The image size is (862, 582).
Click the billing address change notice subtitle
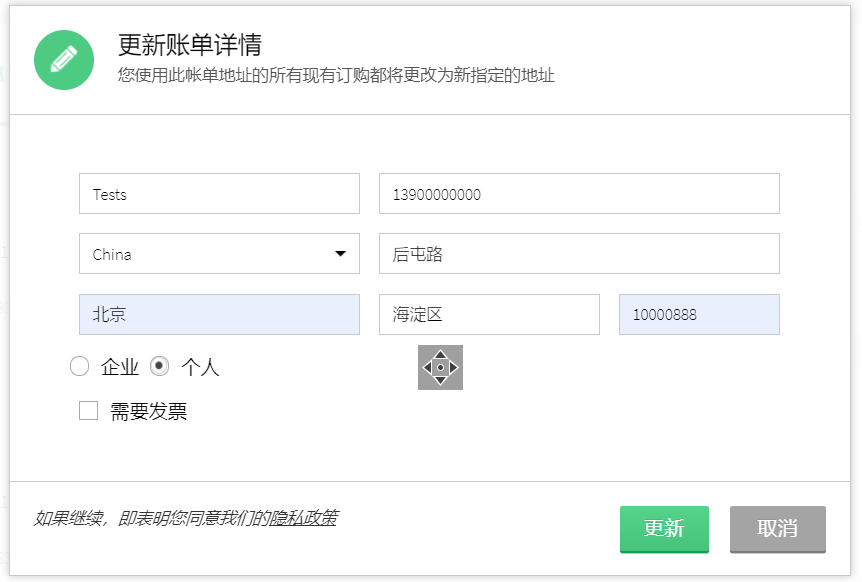pos(336,76)
